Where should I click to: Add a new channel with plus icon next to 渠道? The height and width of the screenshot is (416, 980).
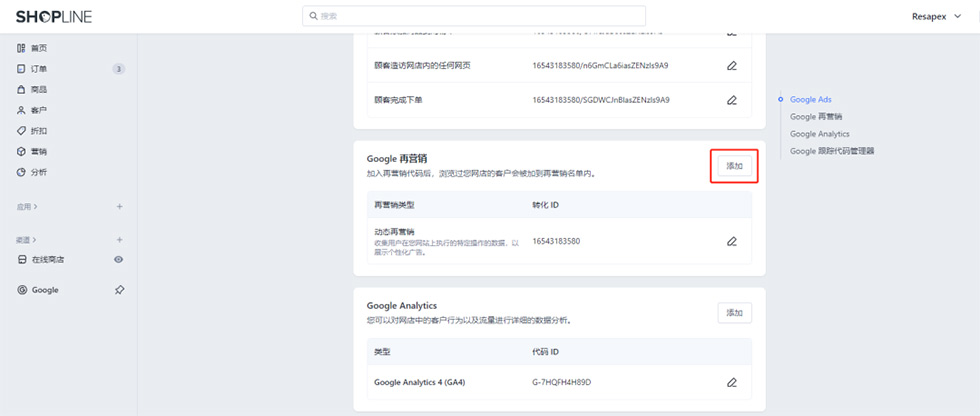[x=119, y=240]
